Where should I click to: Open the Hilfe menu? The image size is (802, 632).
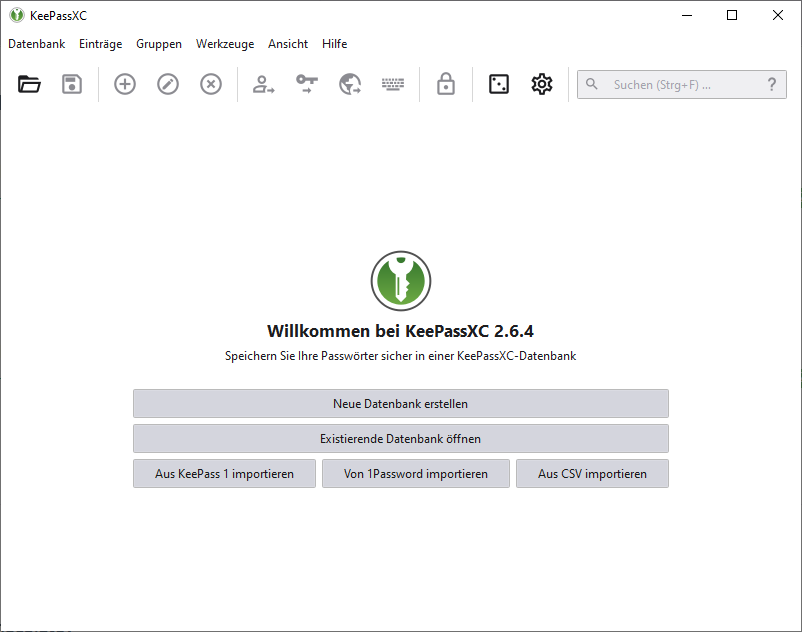[334, 44]
